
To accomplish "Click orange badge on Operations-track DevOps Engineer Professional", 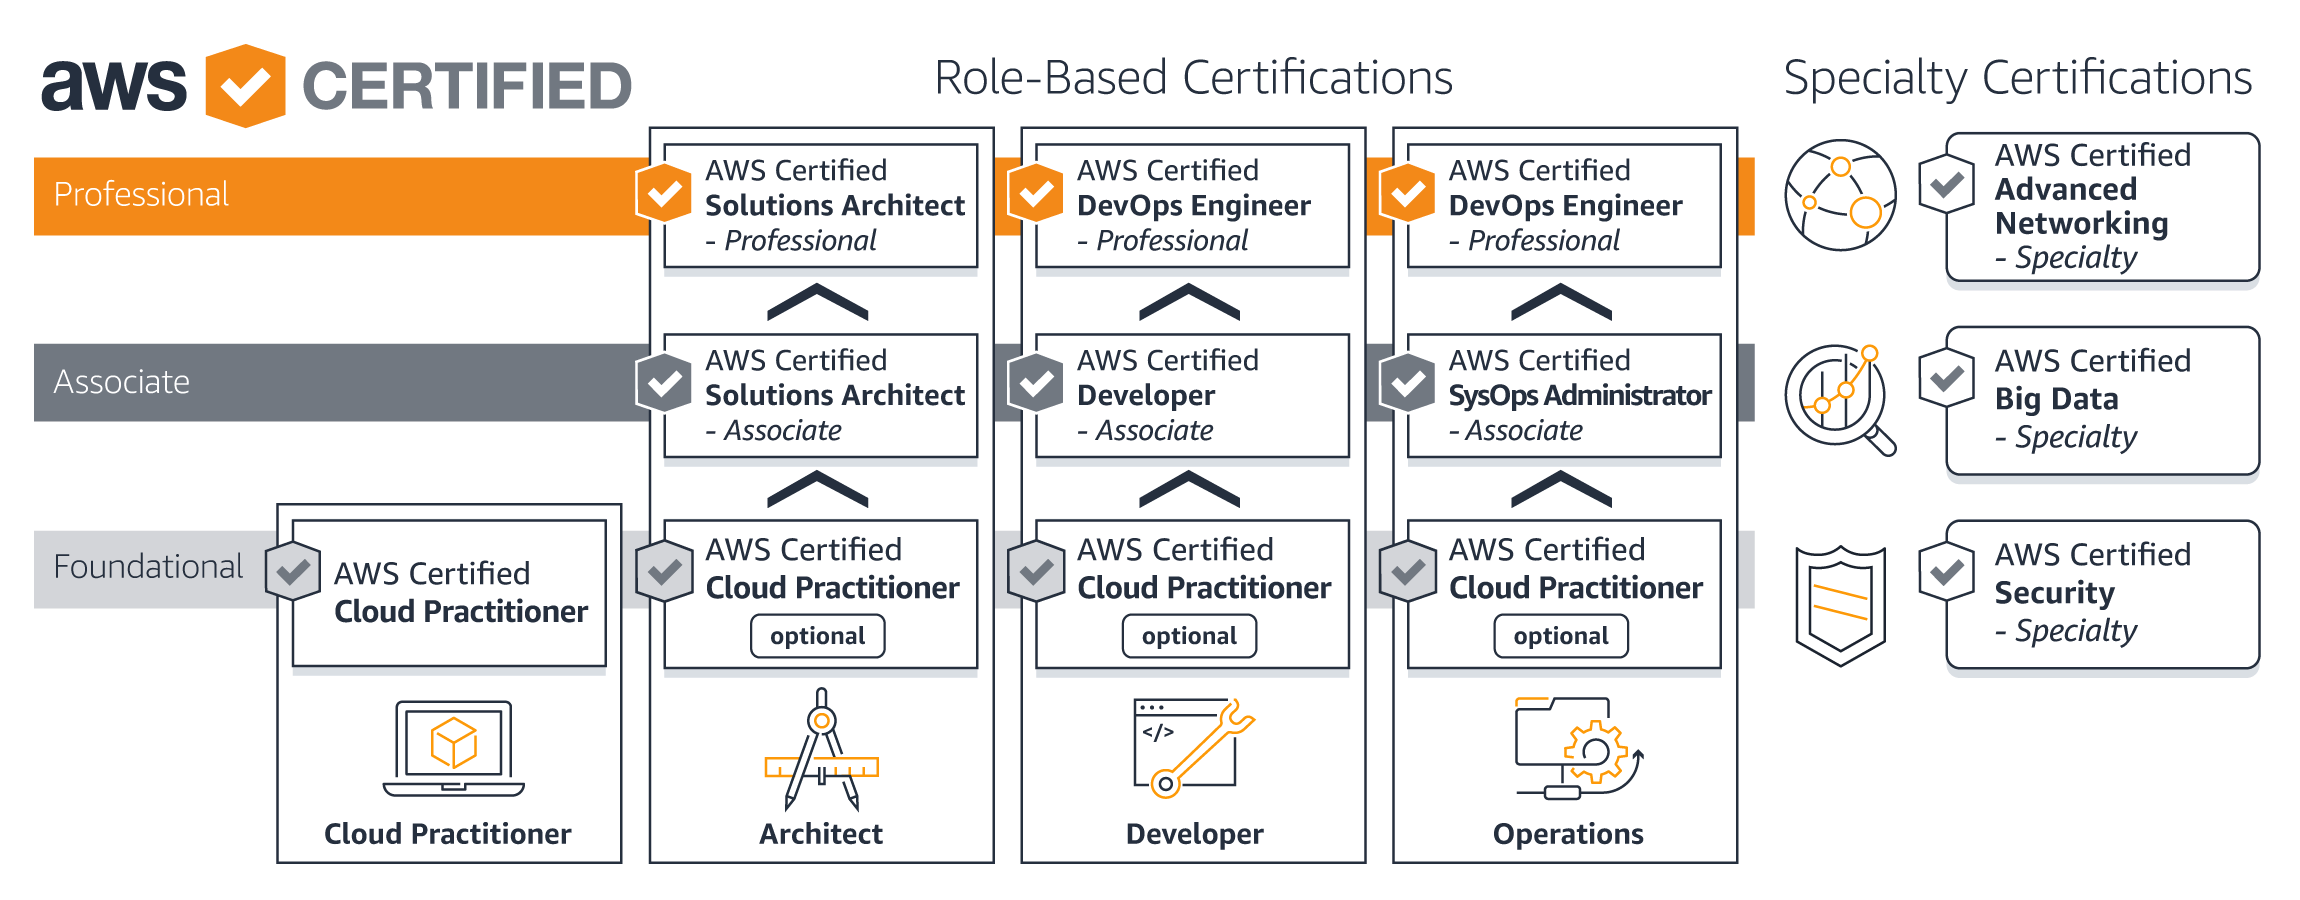I will (1408, 193).
